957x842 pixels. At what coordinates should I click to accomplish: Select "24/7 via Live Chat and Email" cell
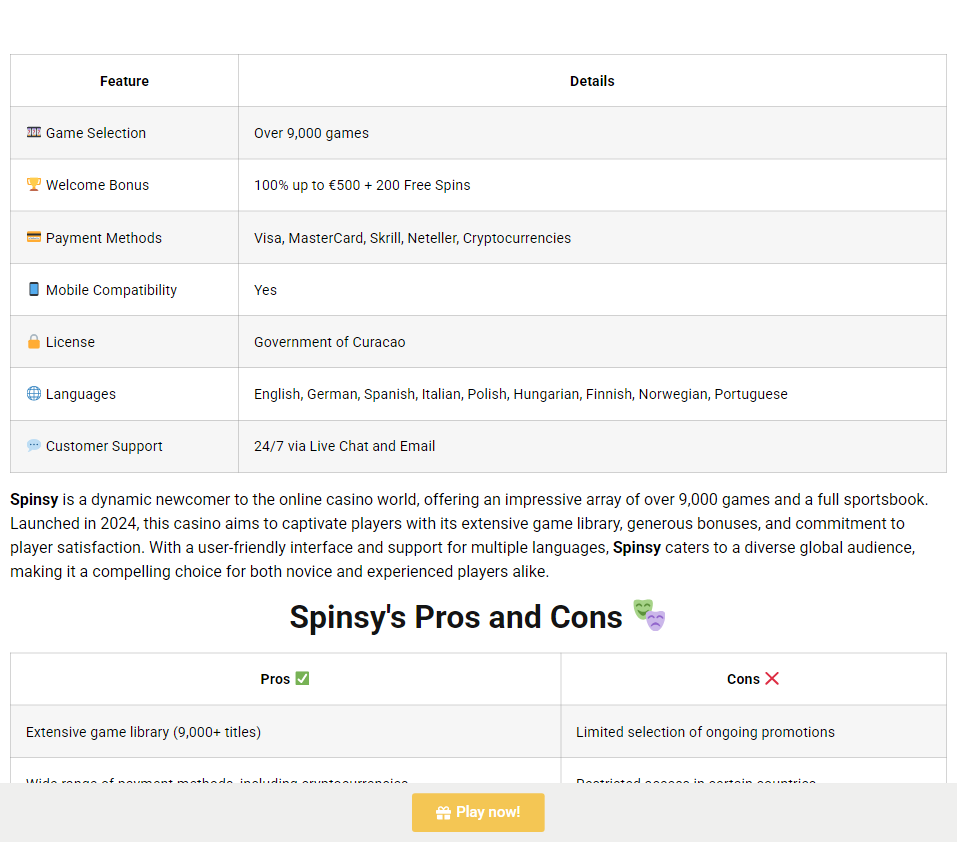point(592,446)
